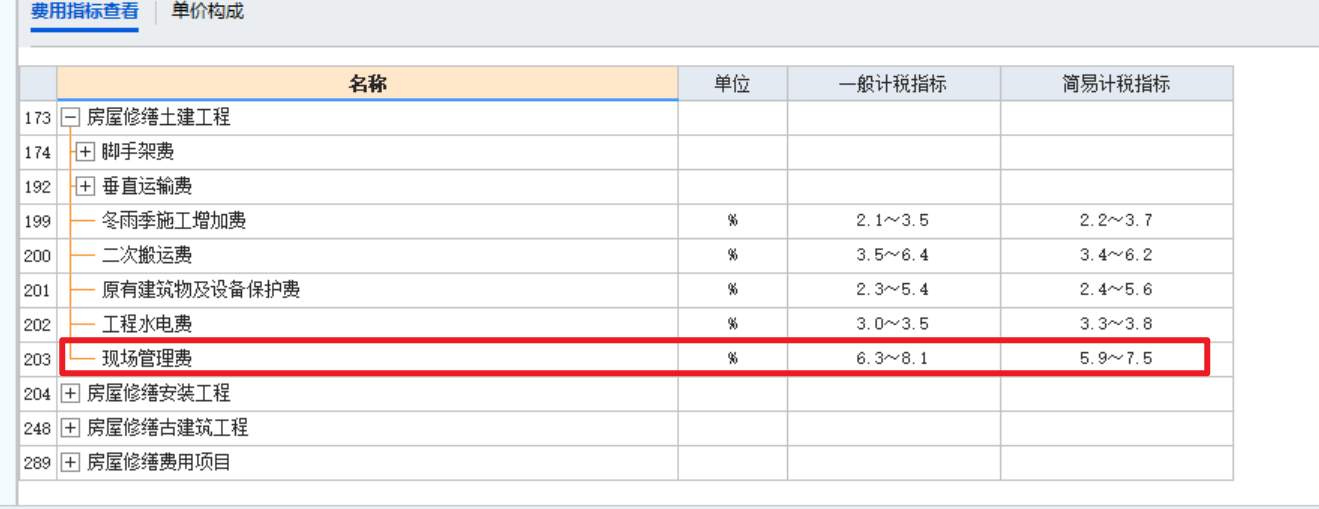Click row number 248
This screenshot has height=509, width=1319.
tap(38, 428)
